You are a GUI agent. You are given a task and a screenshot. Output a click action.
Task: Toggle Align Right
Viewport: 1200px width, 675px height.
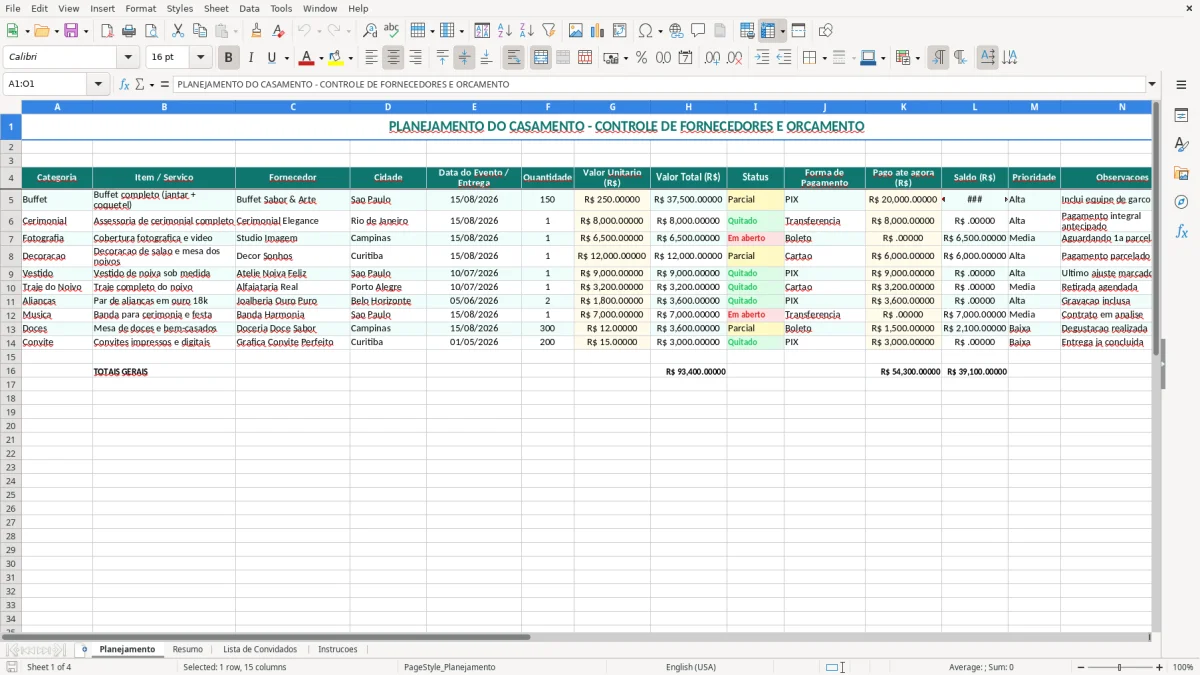pyautogui.click(x=415, y=58)
